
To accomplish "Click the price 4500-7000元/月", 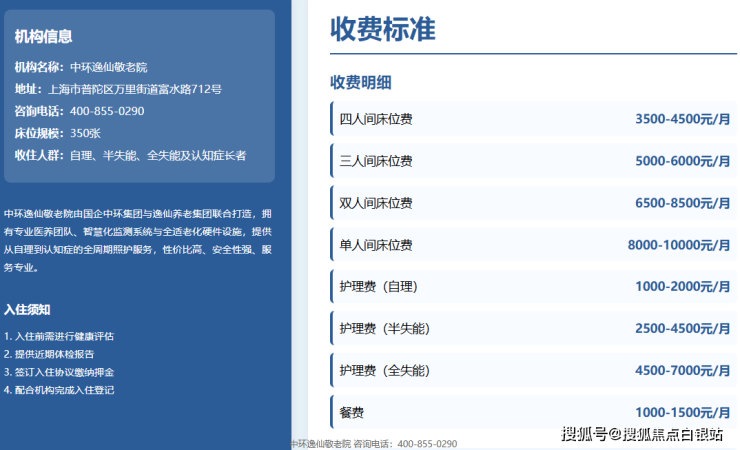I will [682, 370].
